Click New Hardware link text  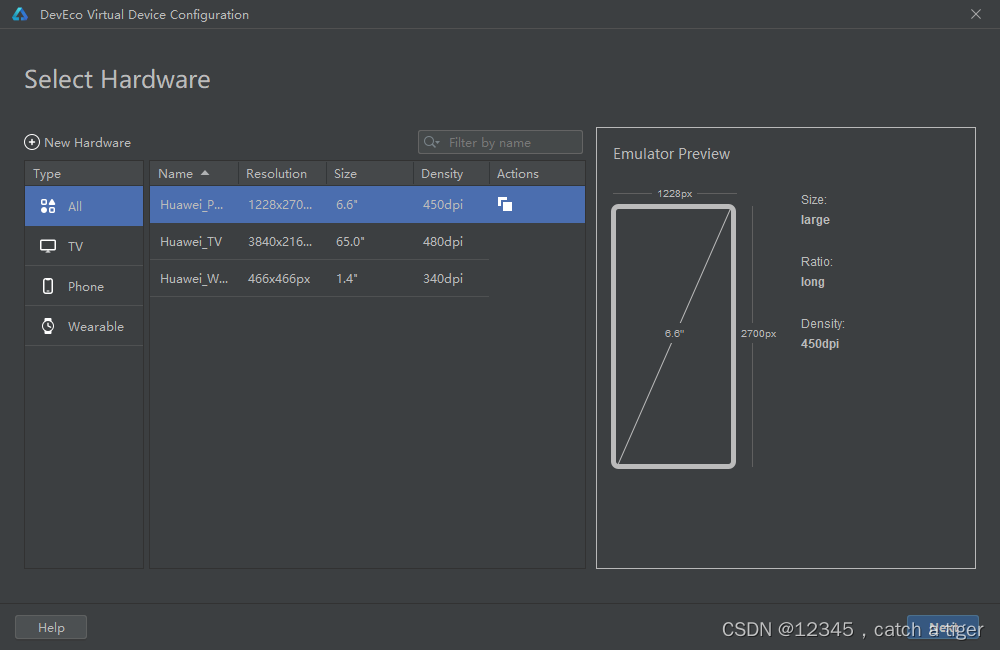tap(87, 143)
